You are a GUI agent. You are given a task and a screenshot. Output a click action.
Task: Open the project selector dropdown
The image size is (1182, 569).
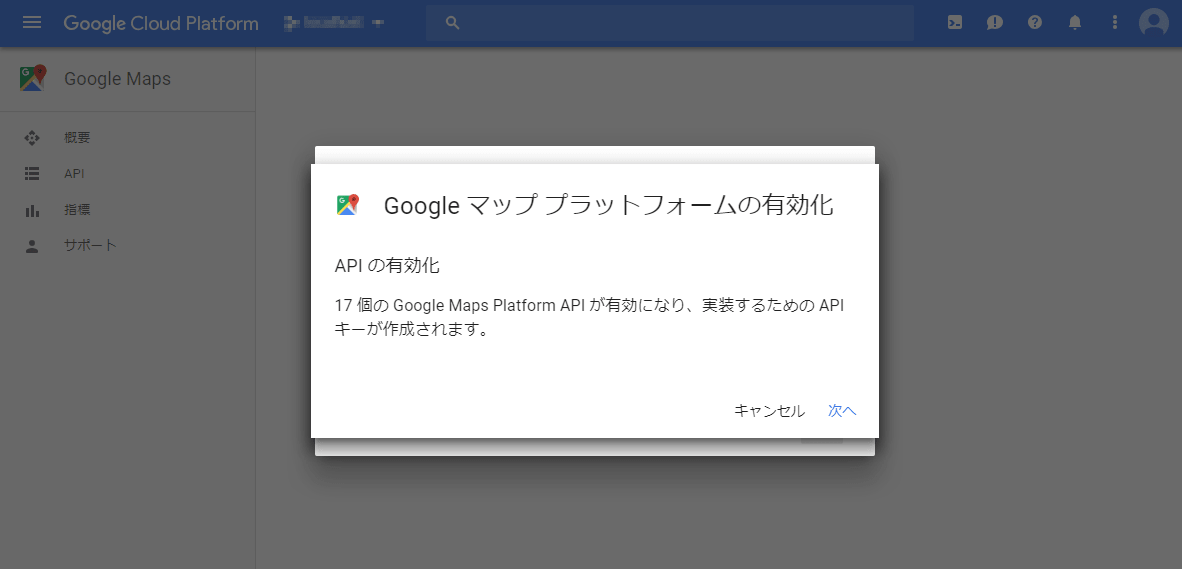click(334, 23)
